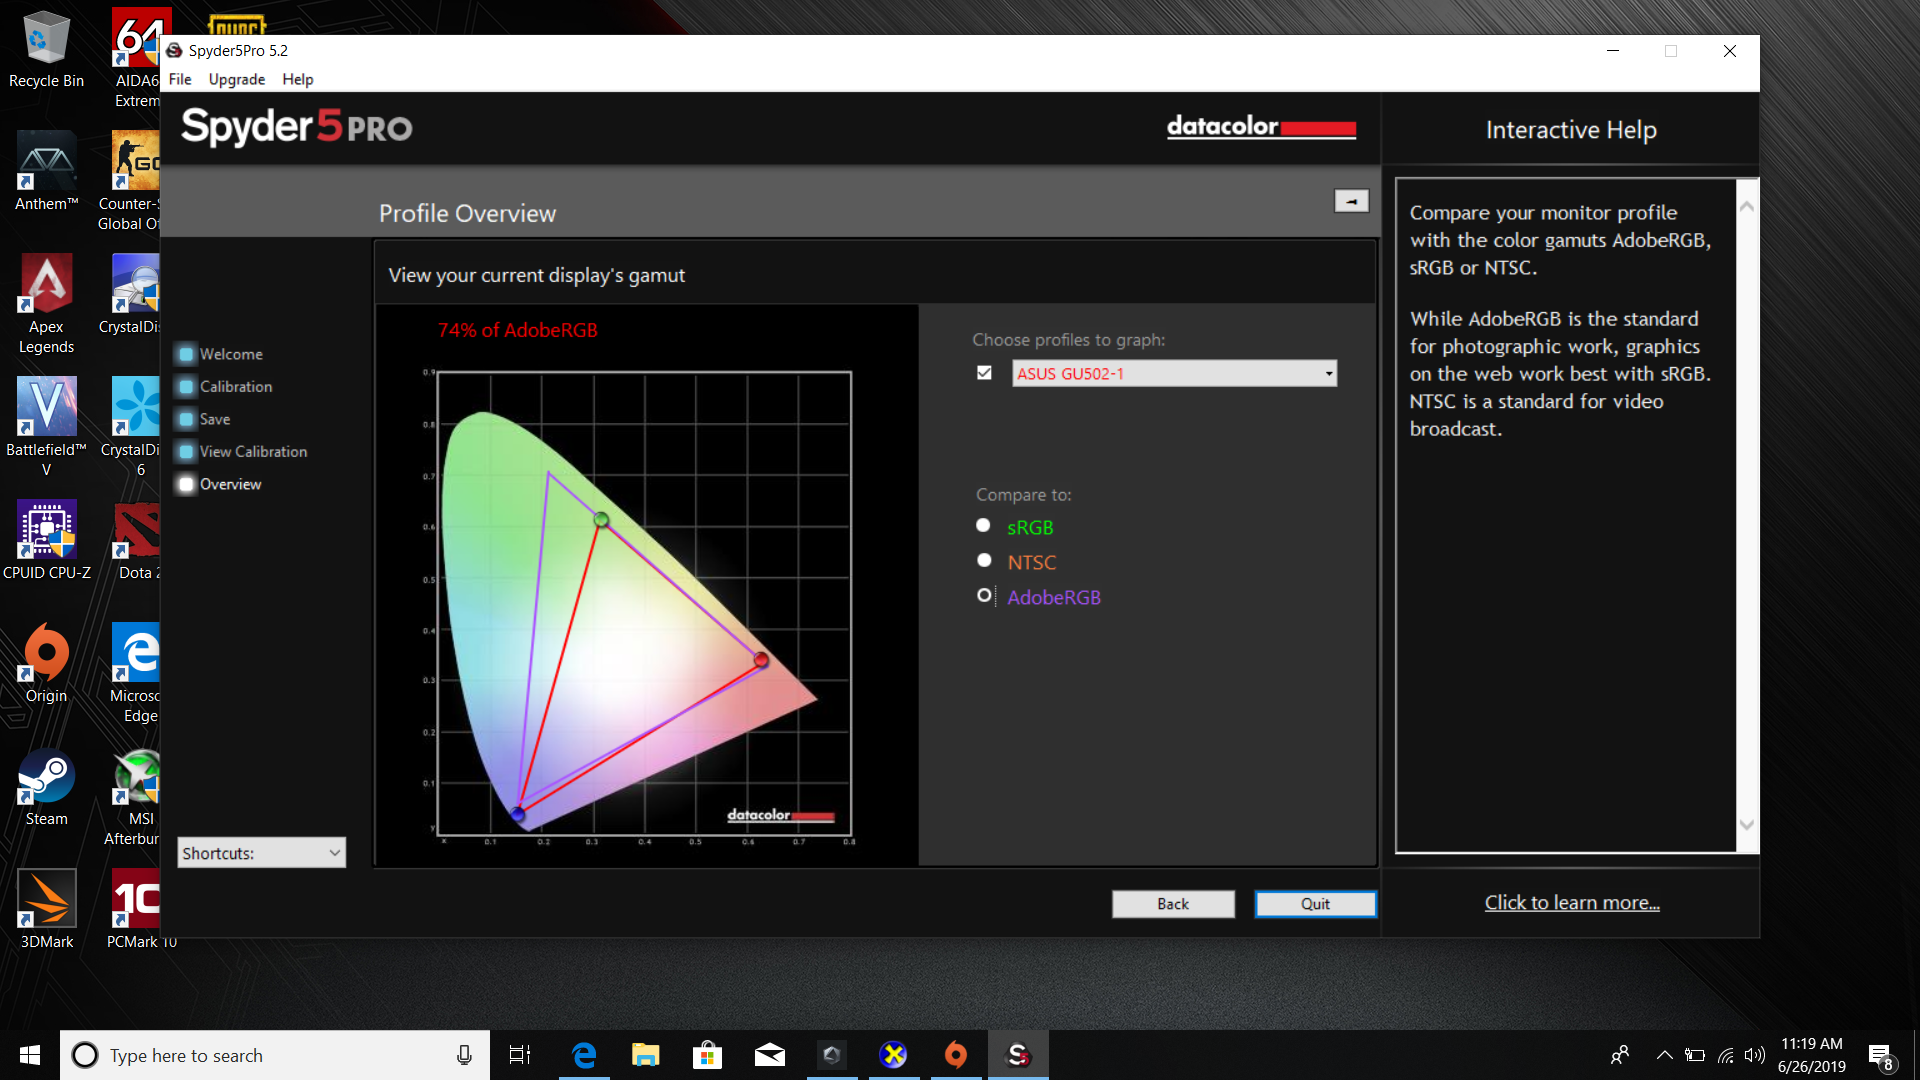Viewport: 1920px width, 1080px height.
Task: Select the NTSC comparison radio button
Action: (984, 561)
